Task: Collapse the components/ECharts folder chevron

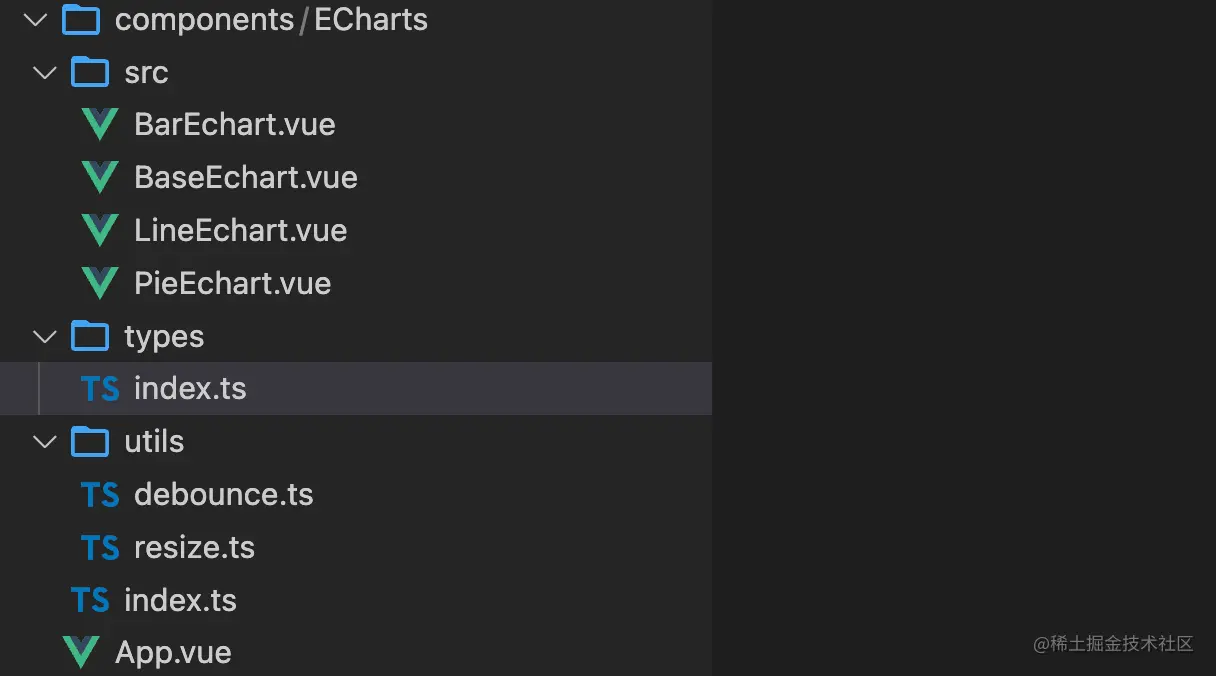Action: click(x=35, y=19)
